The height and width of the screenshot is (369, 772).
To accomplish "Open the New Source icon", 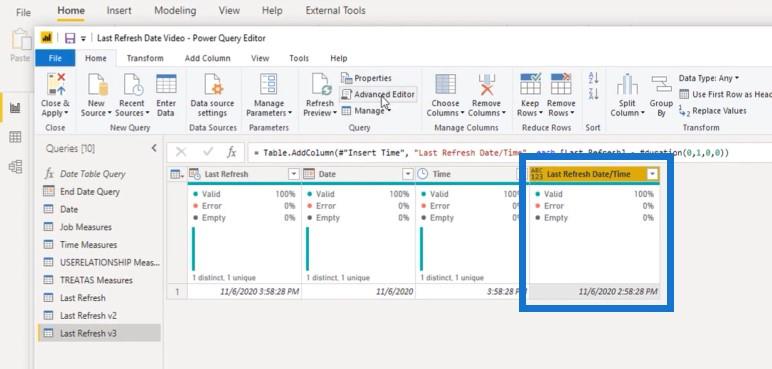I will 97,84.
